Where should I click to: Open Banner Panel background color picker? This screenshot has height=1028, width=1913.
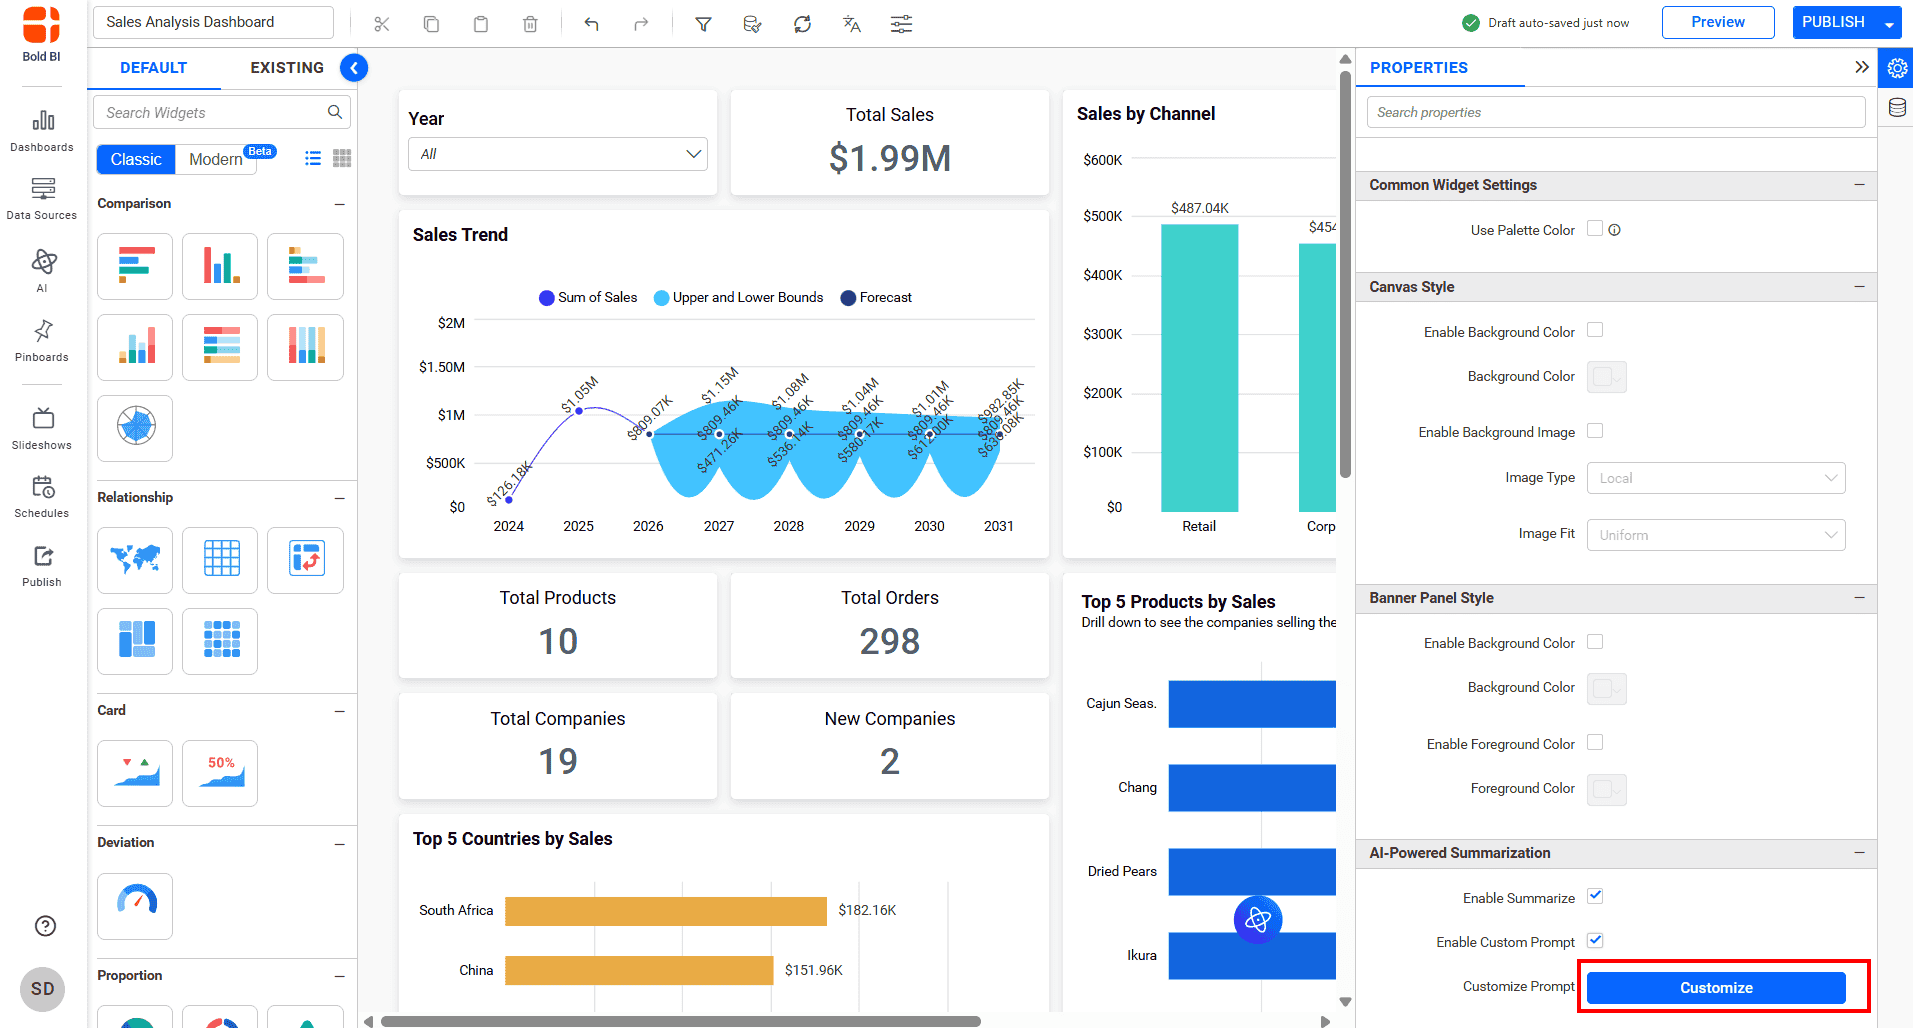[x=1607, y=688]
